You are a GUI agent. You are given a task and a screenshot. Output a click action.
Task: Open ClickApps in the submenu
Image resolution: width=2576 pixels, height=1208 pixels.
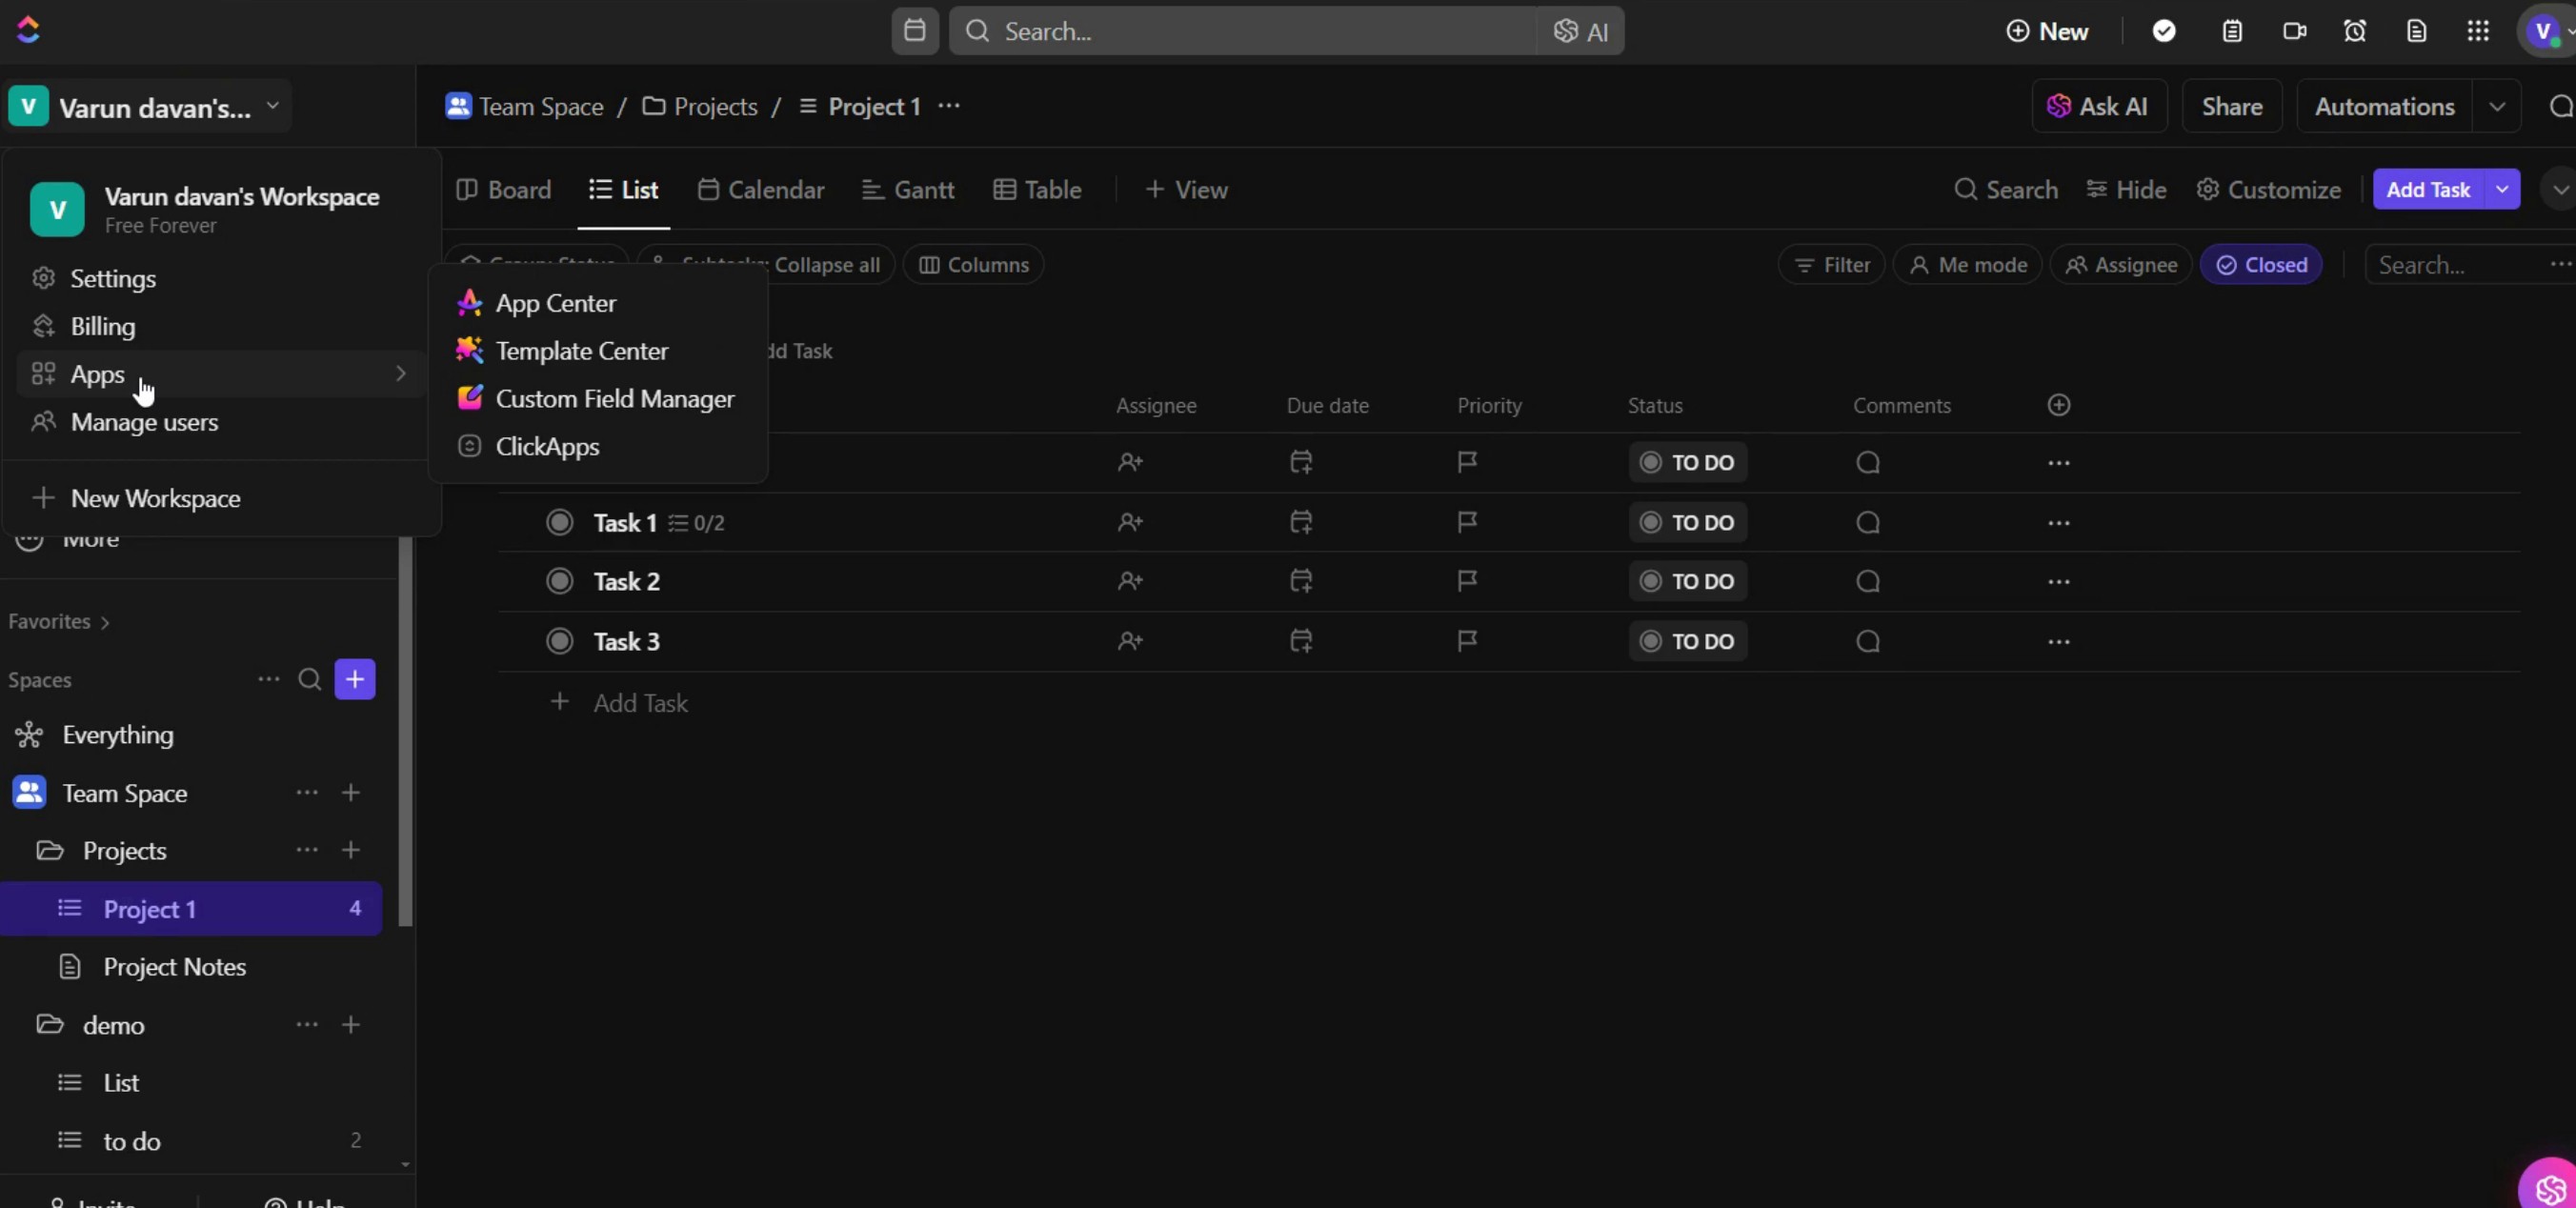pos(547,446)
